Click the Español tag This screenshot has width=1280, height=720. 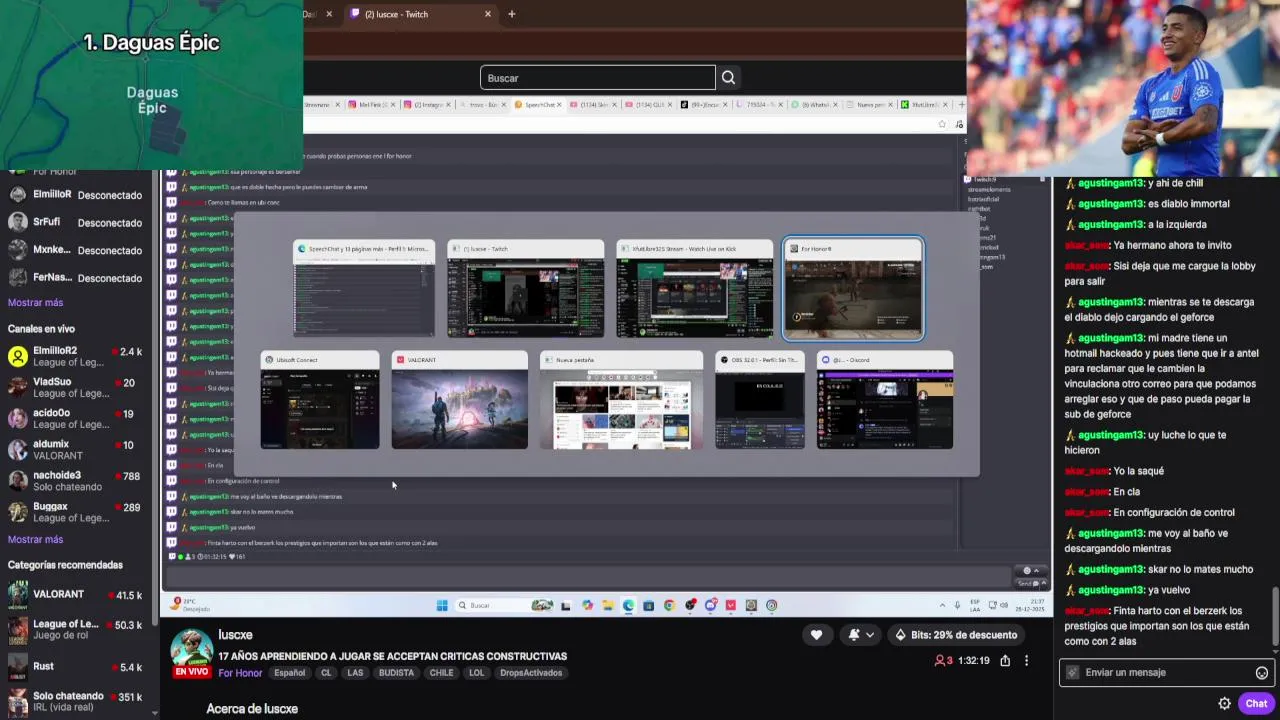pos(290,673)
